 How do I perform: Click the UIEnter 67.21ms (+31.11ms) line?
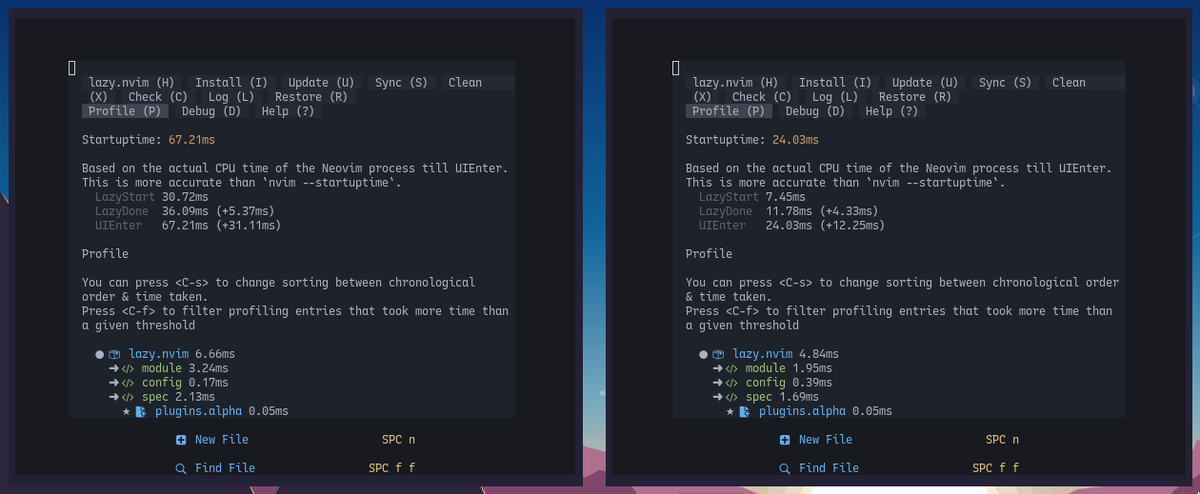click(188, 225)
